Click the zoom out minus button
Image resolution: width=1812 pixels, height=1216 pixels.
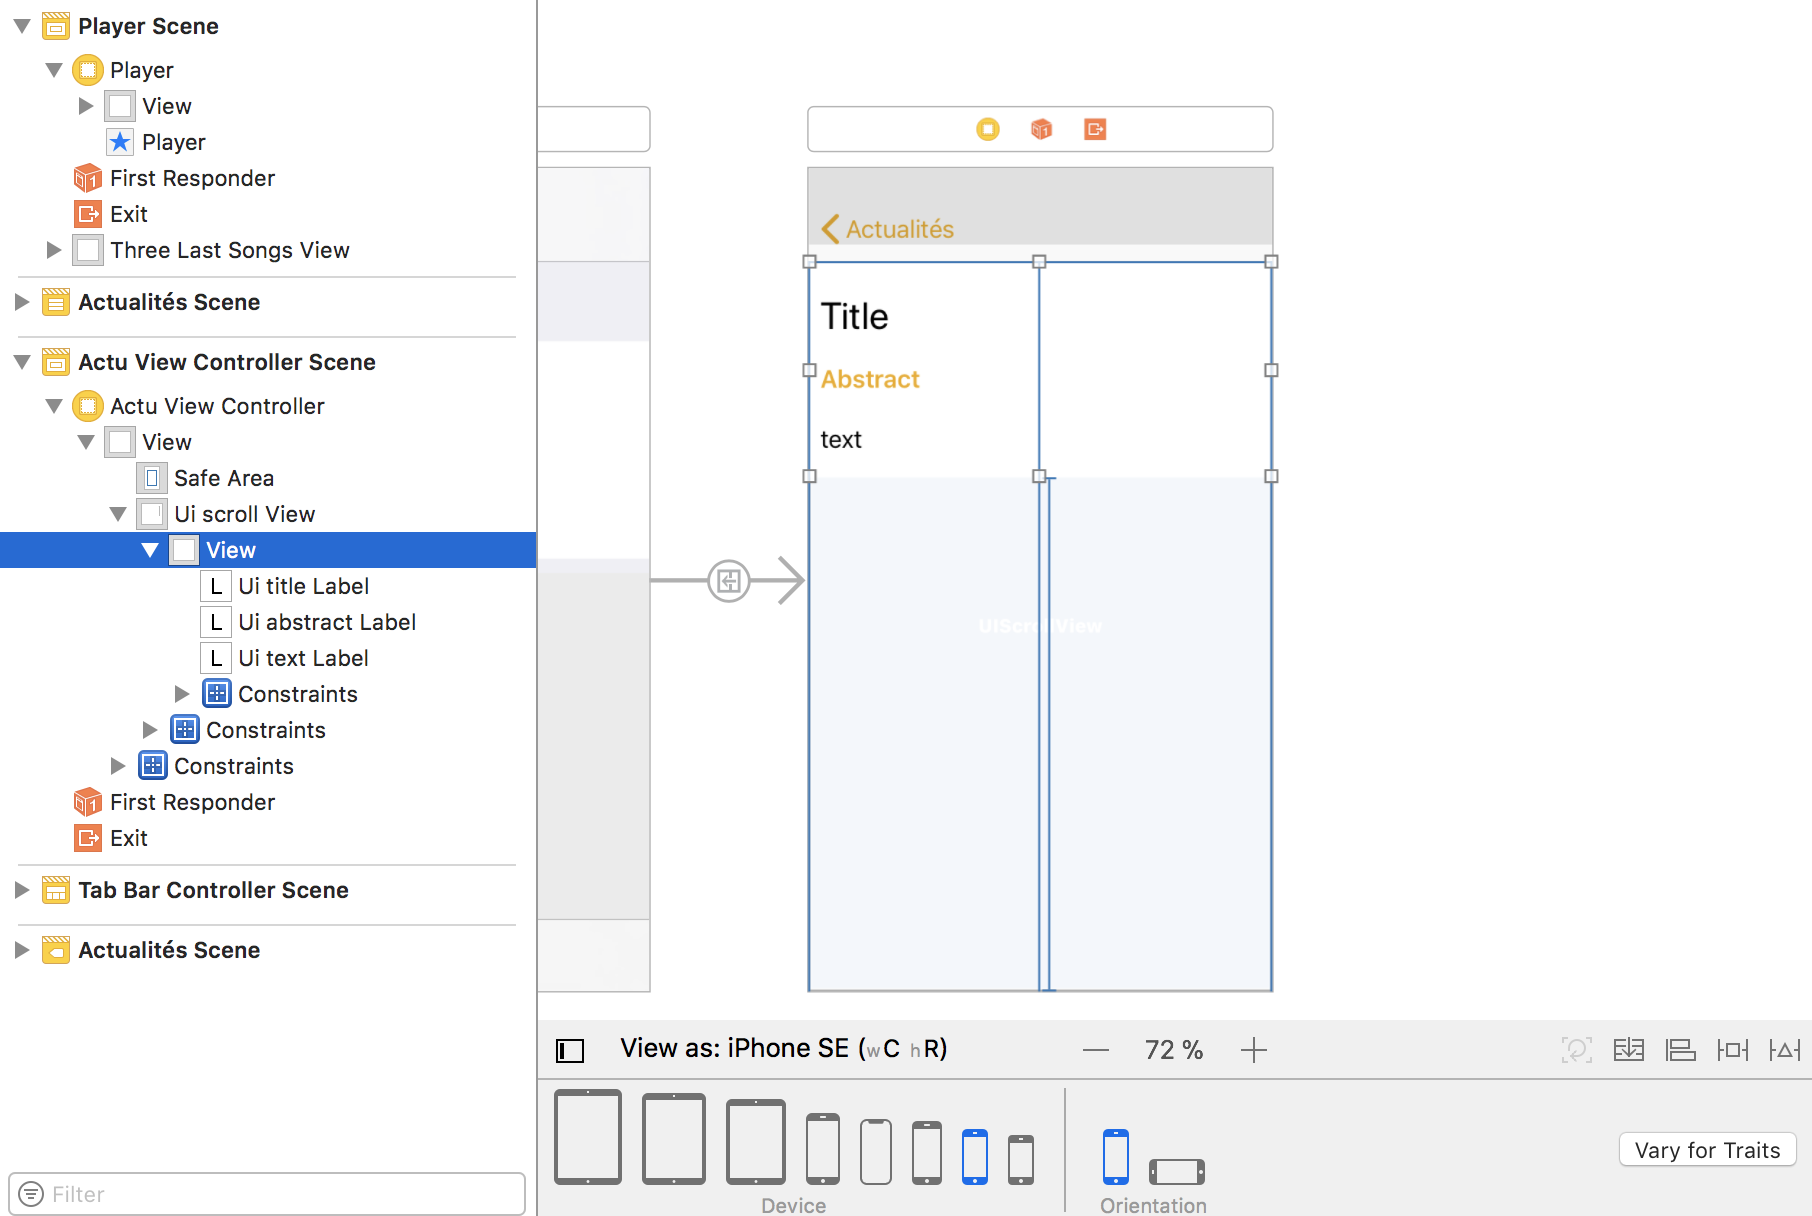coord(1096,1050)
